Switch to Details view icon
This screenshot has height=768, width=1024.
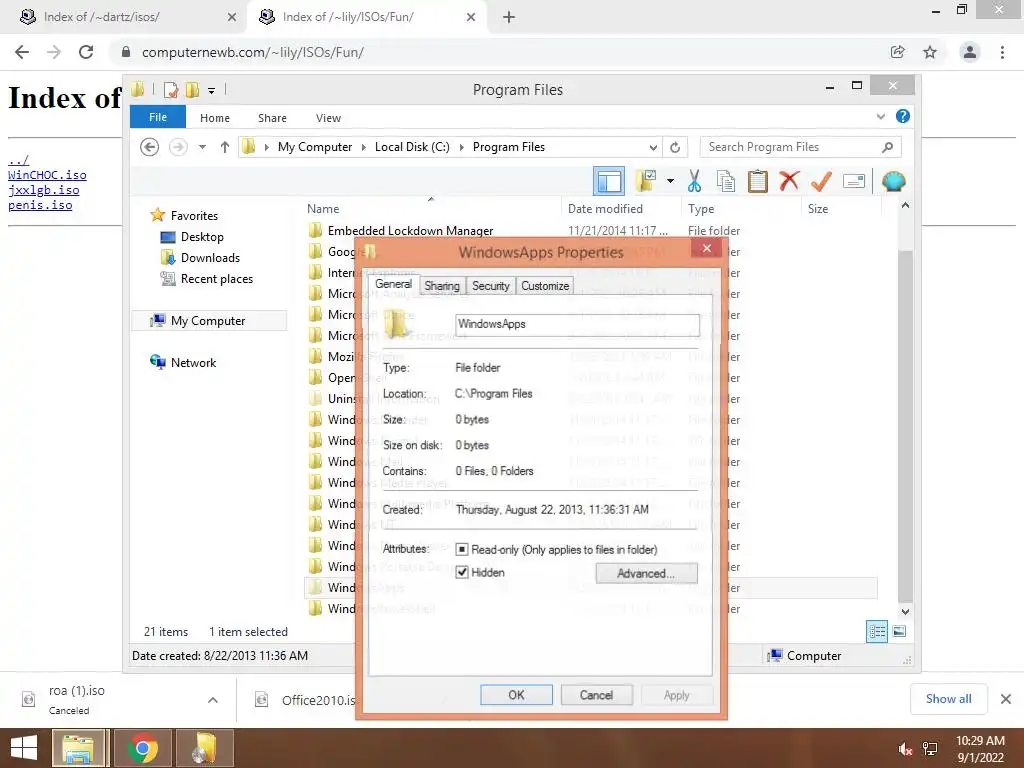coord(877,632)
